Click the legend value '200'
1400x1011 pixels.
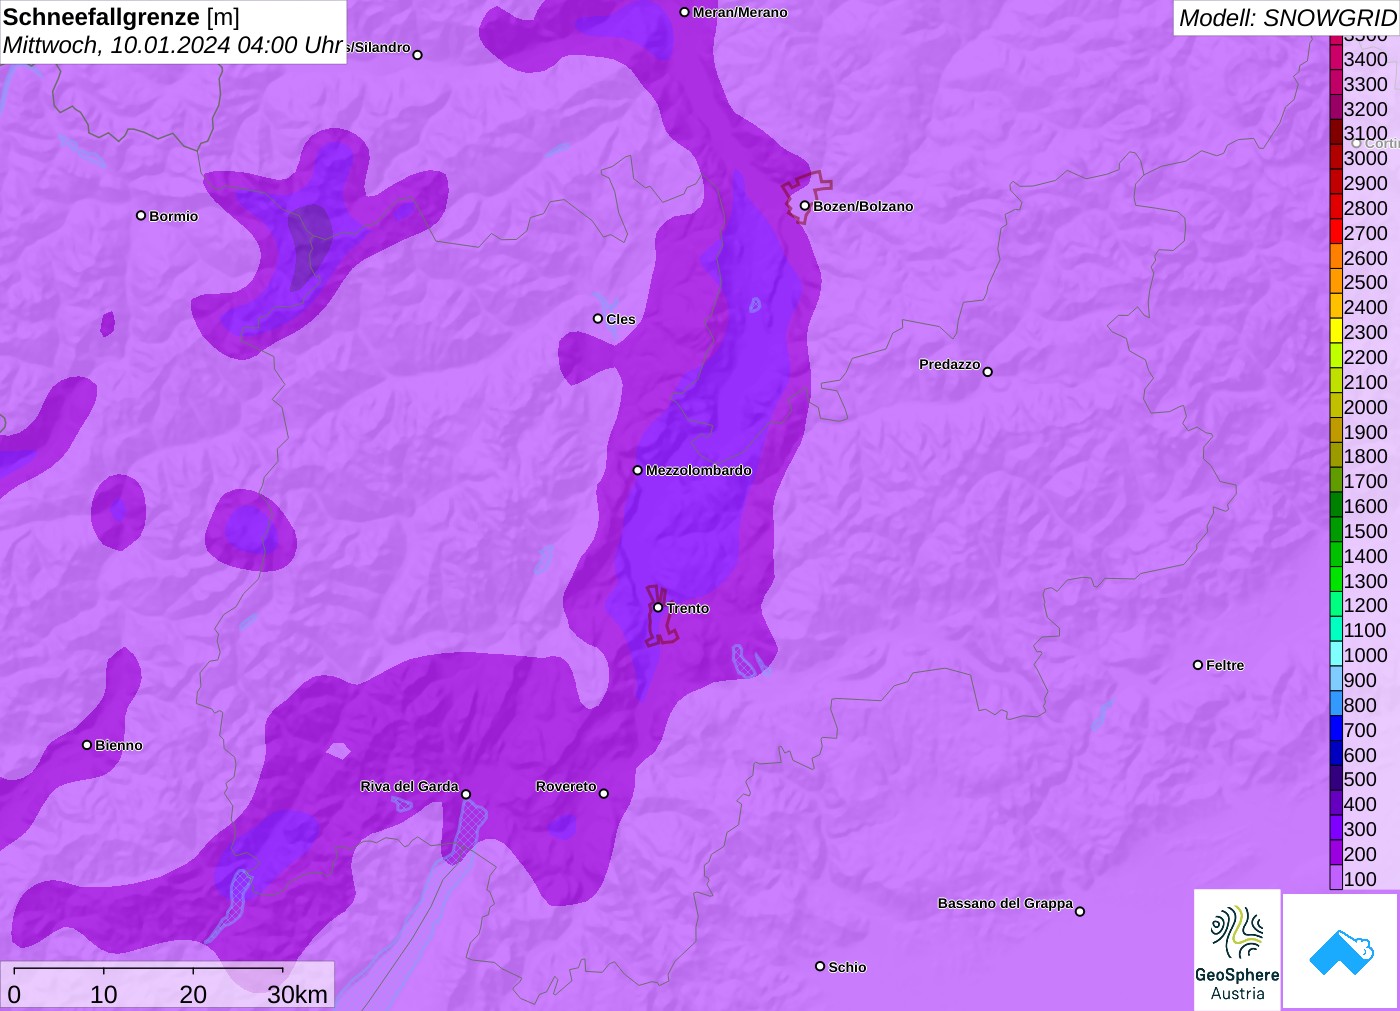point(1360,854)
